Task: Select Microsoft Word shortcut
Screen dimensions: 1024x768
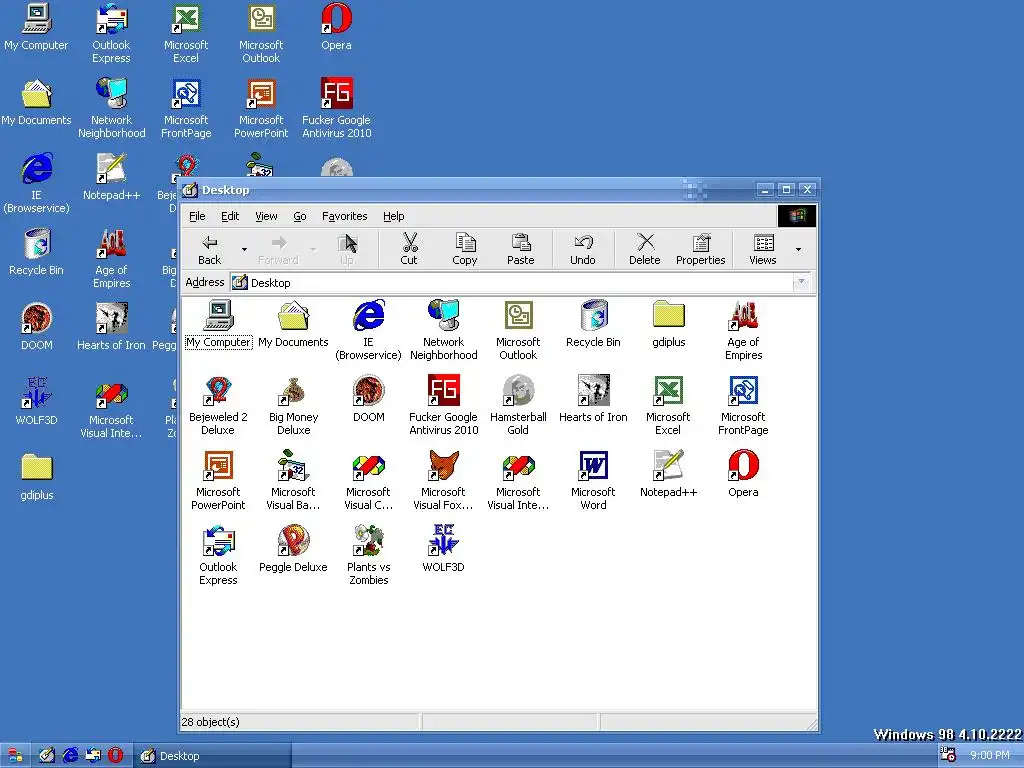Action: coord(593,480)
